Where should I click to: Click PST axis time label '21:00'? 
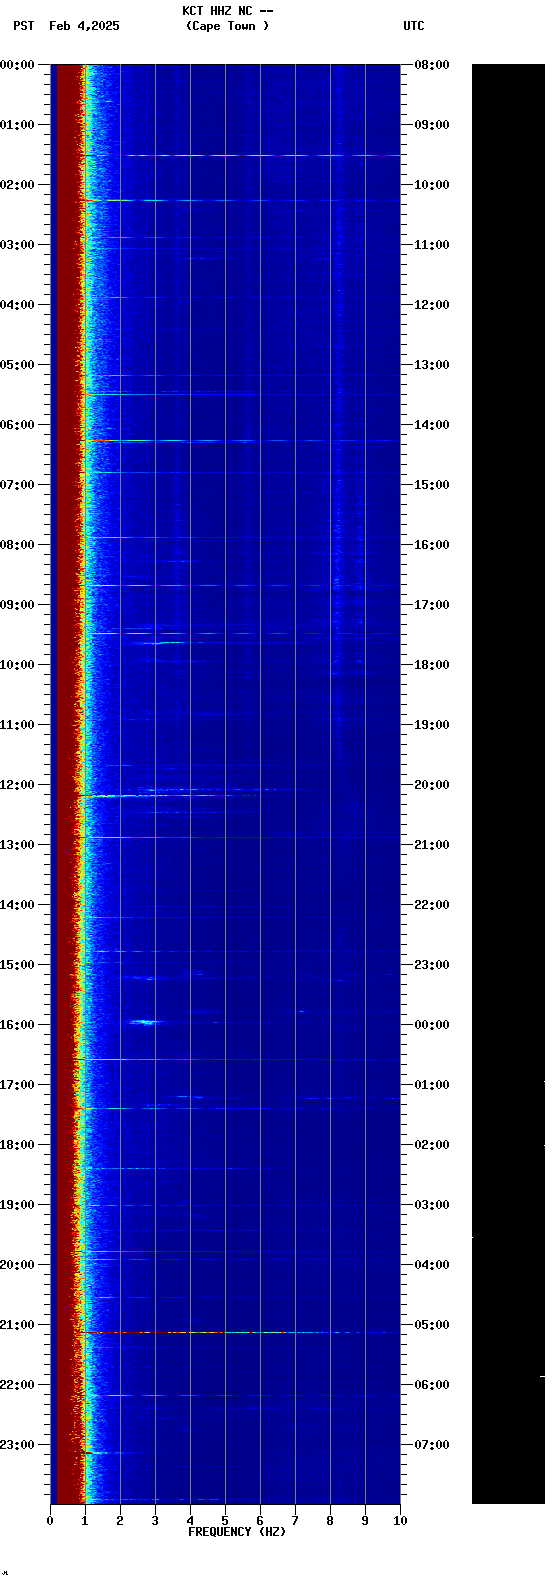click(18, 1325)
